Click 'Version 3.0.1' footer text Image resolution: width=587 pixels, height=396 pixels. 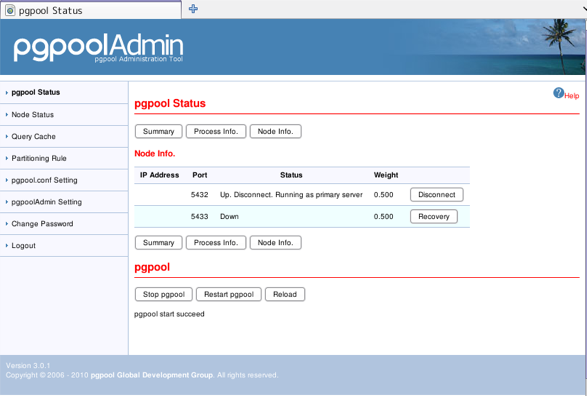[x=28, y=365]
